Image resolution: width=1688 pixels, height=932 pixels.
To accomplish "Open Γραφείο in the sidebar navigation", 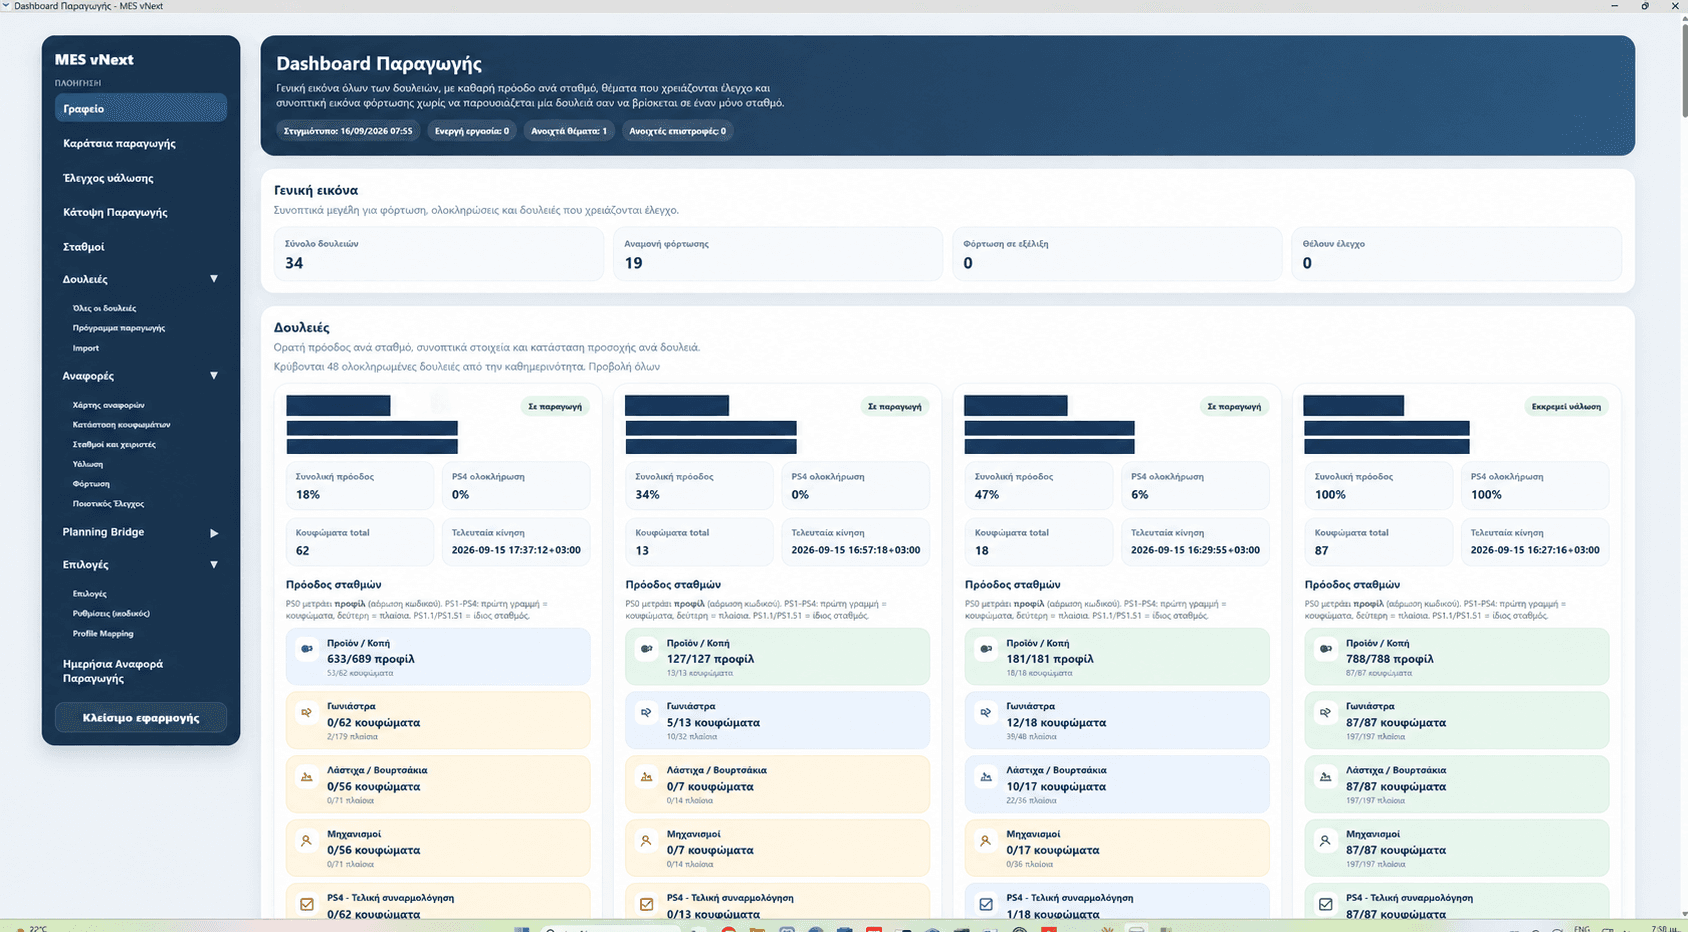I will [x=141, y=108].
